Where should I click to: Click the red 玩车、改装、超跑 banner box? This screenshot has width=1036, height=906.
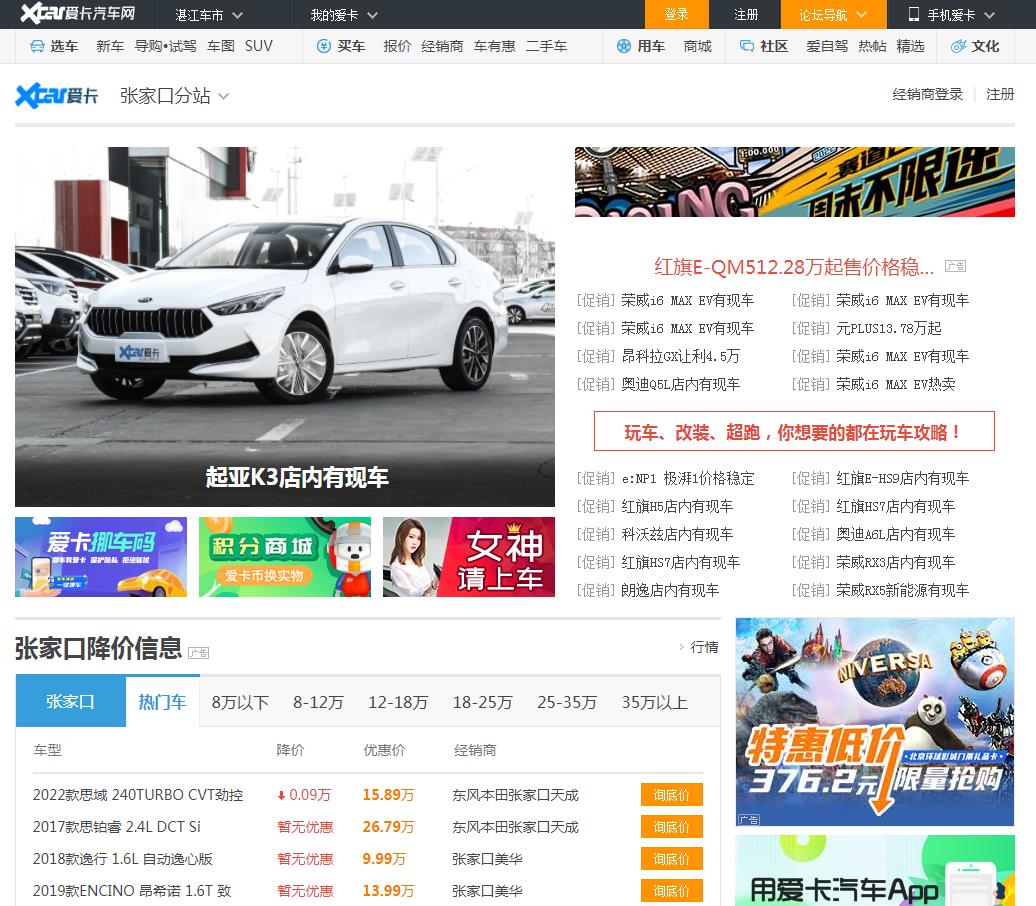coord(794,432)
